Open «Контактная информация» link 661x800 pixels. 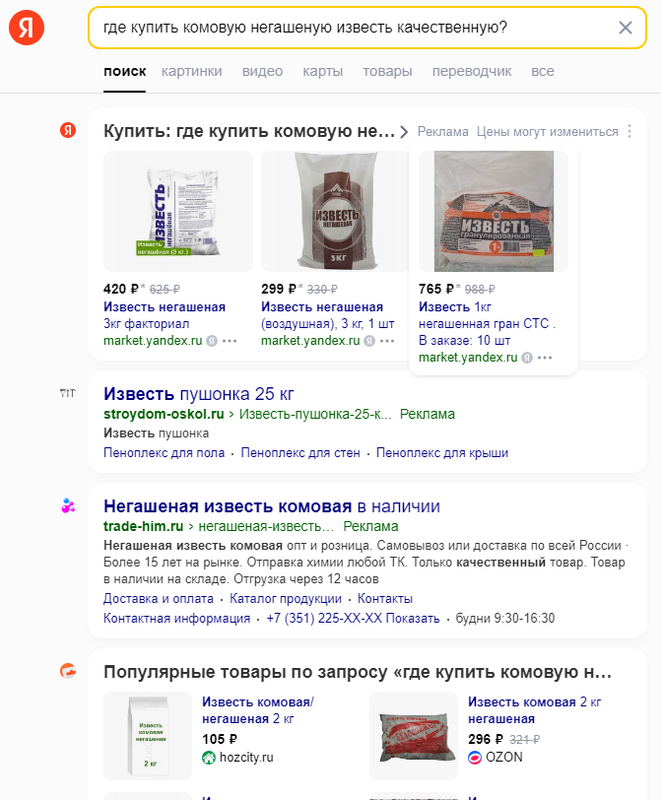pyautogui.click(x=177, y=618)
